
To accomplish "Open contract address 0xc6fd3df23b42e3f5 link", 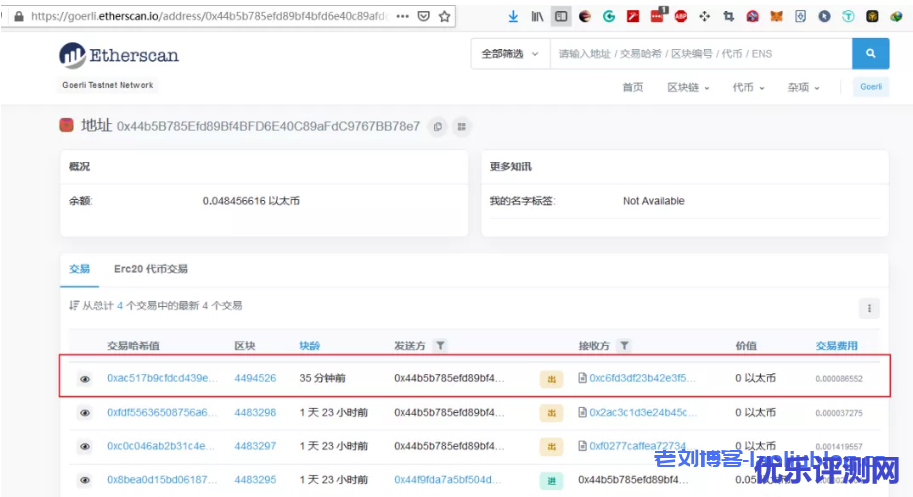I will pyautogui.click(x=641, y=379).
